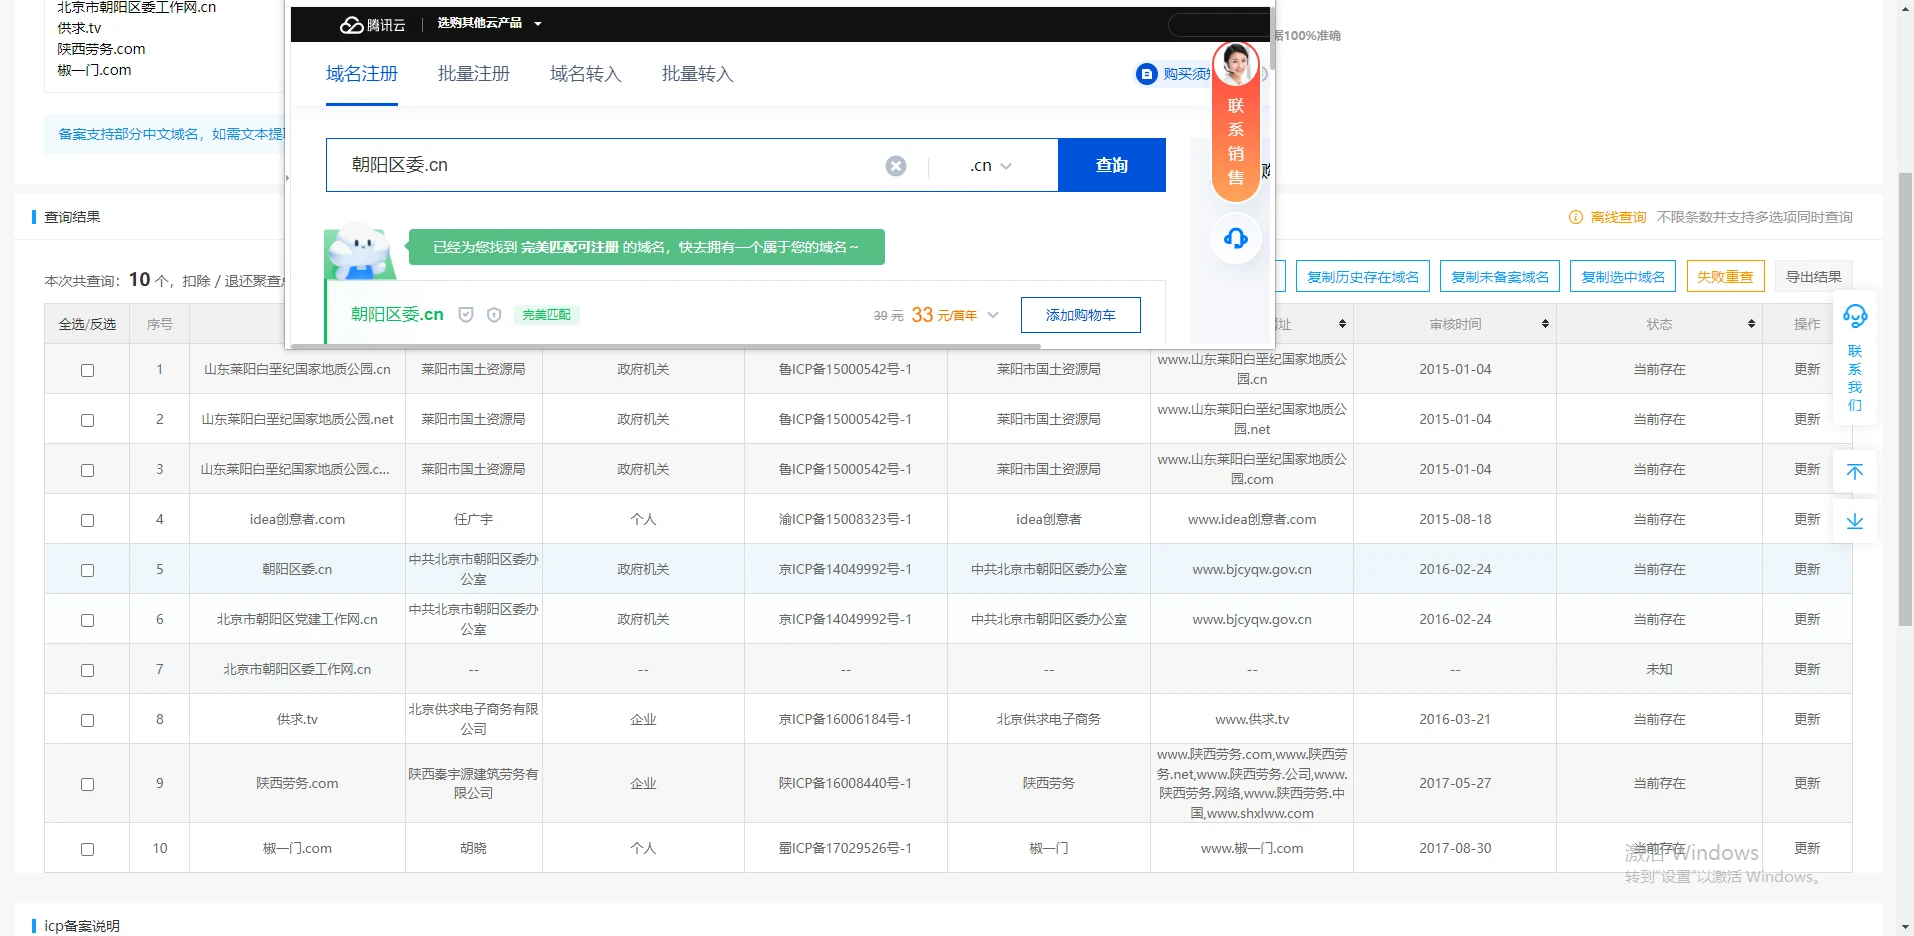
Task: Click the blue 查询 search button
Action: point(1111,165)
